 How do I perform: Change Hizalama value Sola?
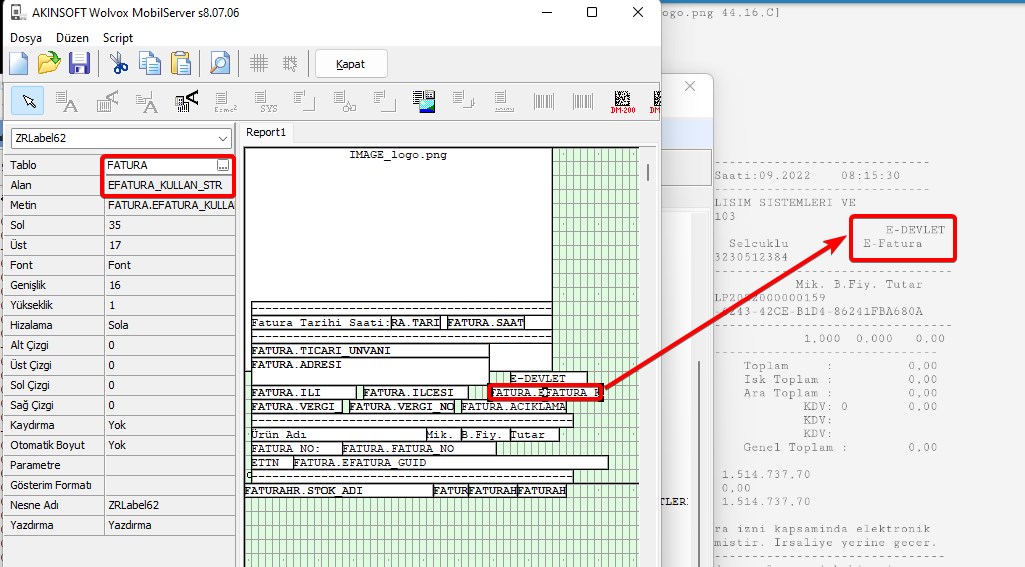coord(170,325)
